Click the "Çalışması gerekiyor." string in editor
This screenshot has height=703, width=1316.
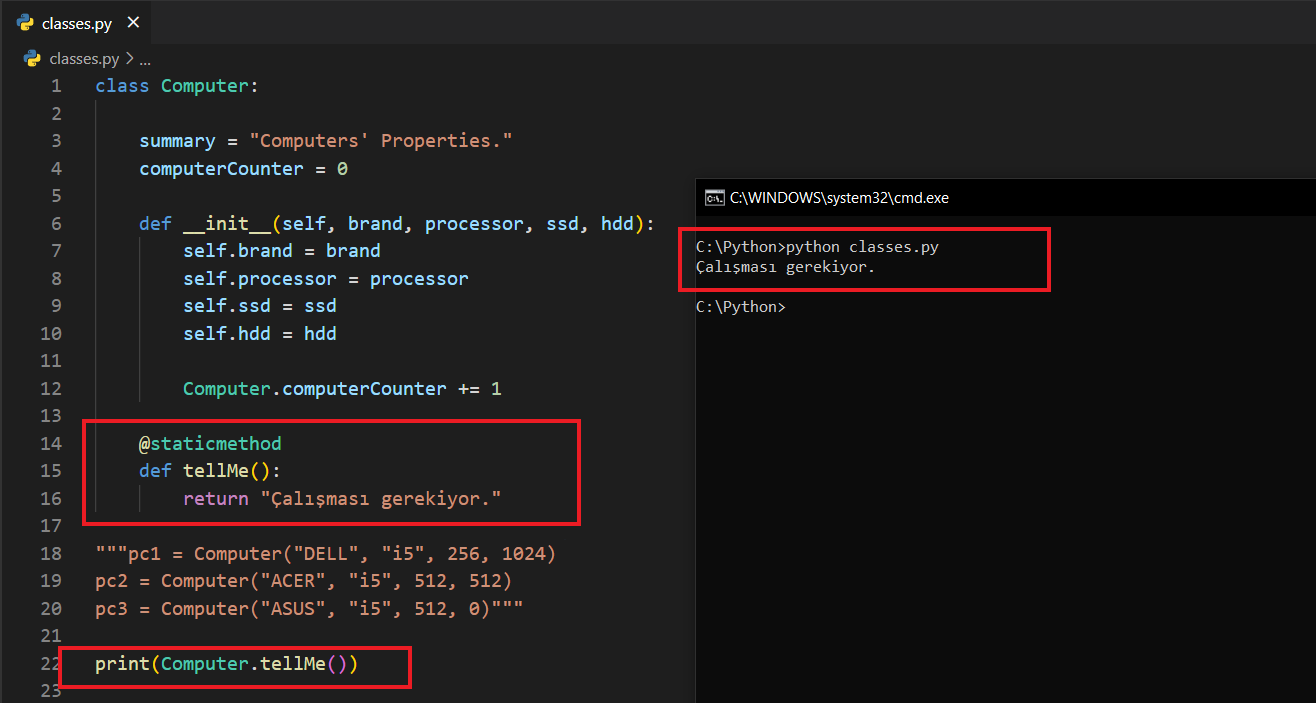pyautogui.click(x=380, y=498)
